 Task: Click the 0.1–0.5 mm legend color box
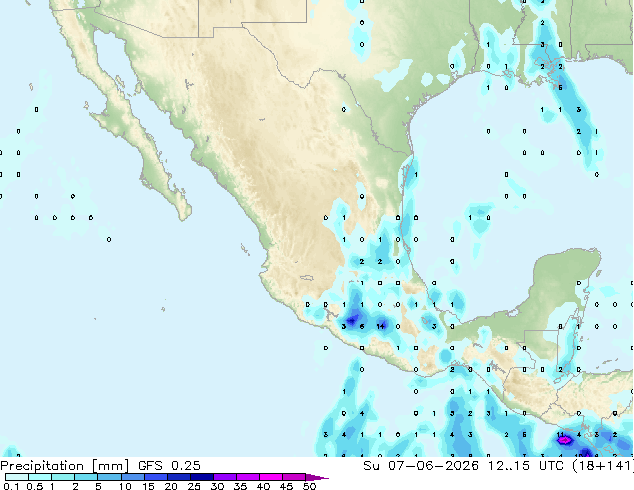(x=17, y=477)
